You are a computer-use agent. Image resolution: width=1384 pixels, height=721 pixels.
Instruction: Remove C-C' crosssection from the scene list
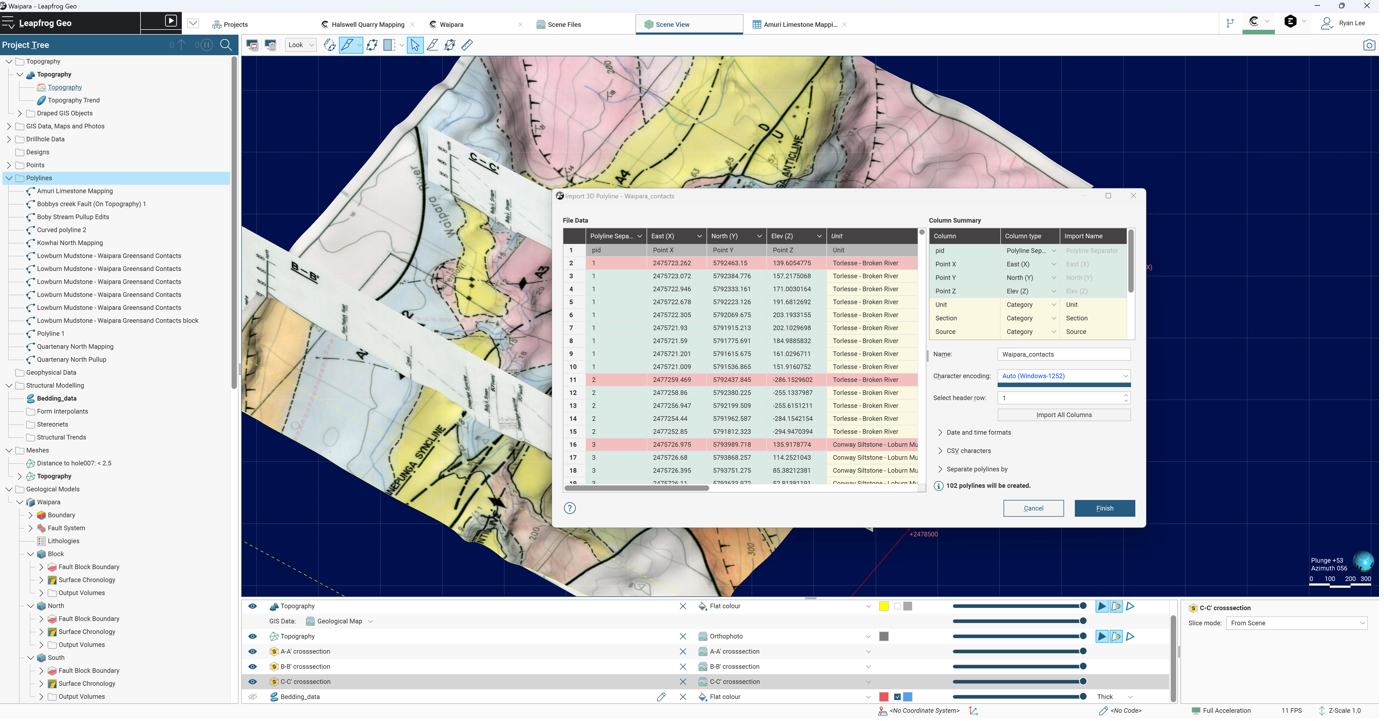[x=683, y=682]
